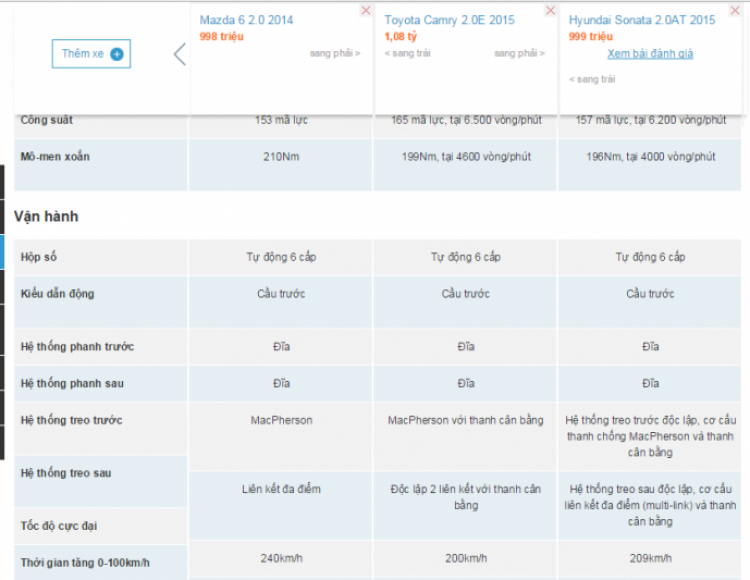Click the plus icon in Thêm xe

[x=117, y=54]
